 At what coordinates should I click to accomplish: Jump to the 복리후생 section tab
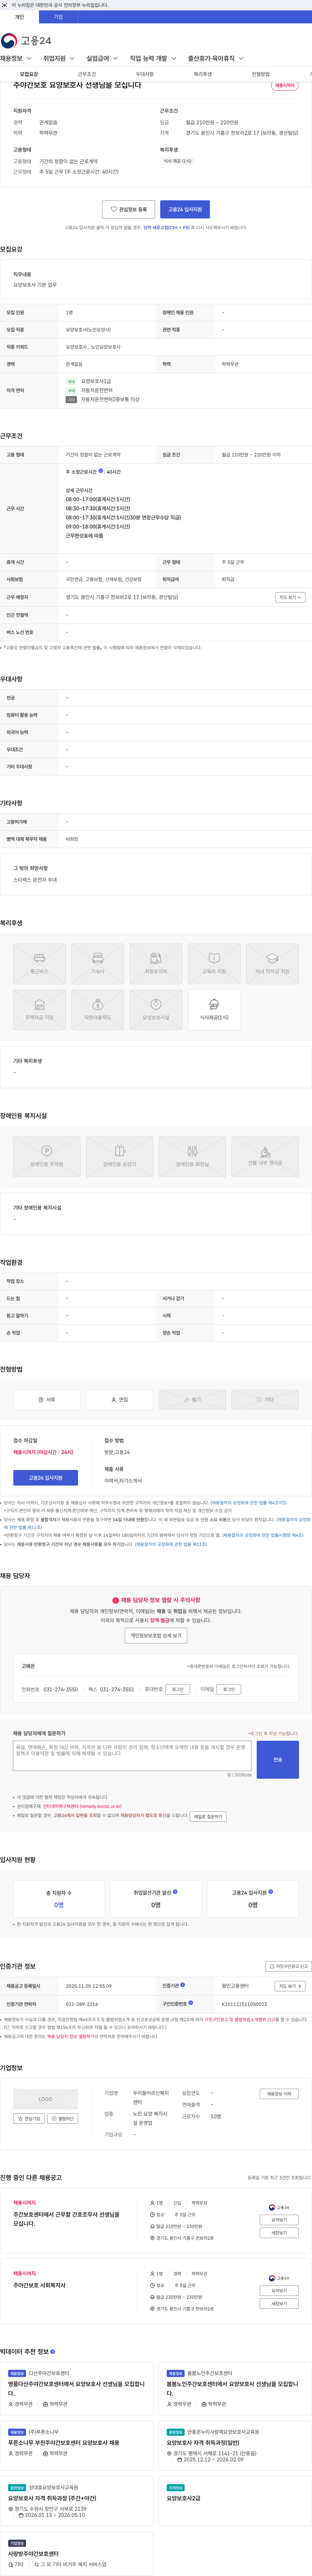tap(203, 74)
